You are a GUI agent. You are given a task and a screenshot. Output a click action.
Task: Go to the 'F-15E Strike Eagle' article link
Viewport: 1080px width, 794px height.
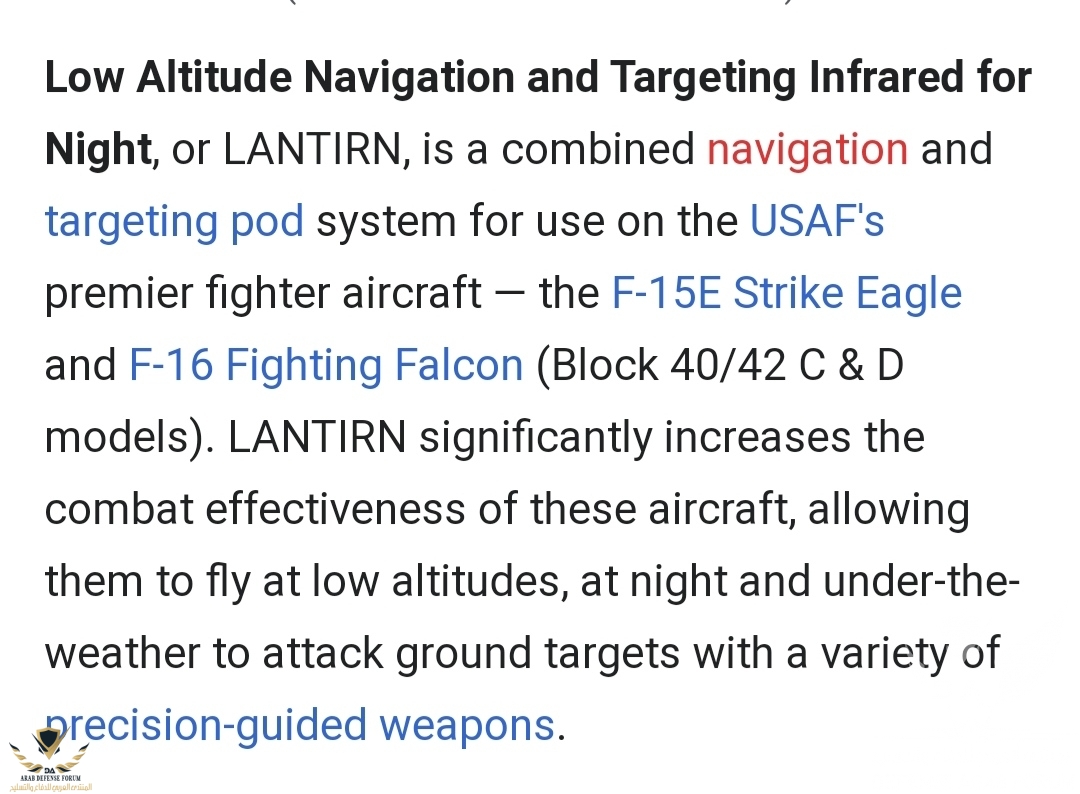tap(786, 294)
